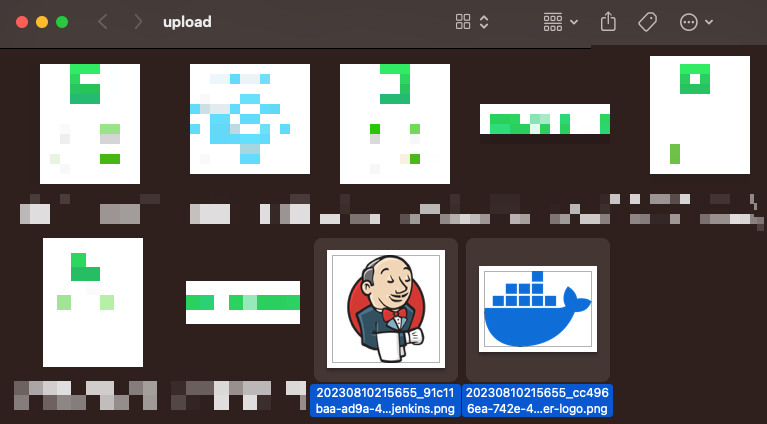Click the Share toolbar icon
This screenshot has height=424, width=767.
[608, 22]
